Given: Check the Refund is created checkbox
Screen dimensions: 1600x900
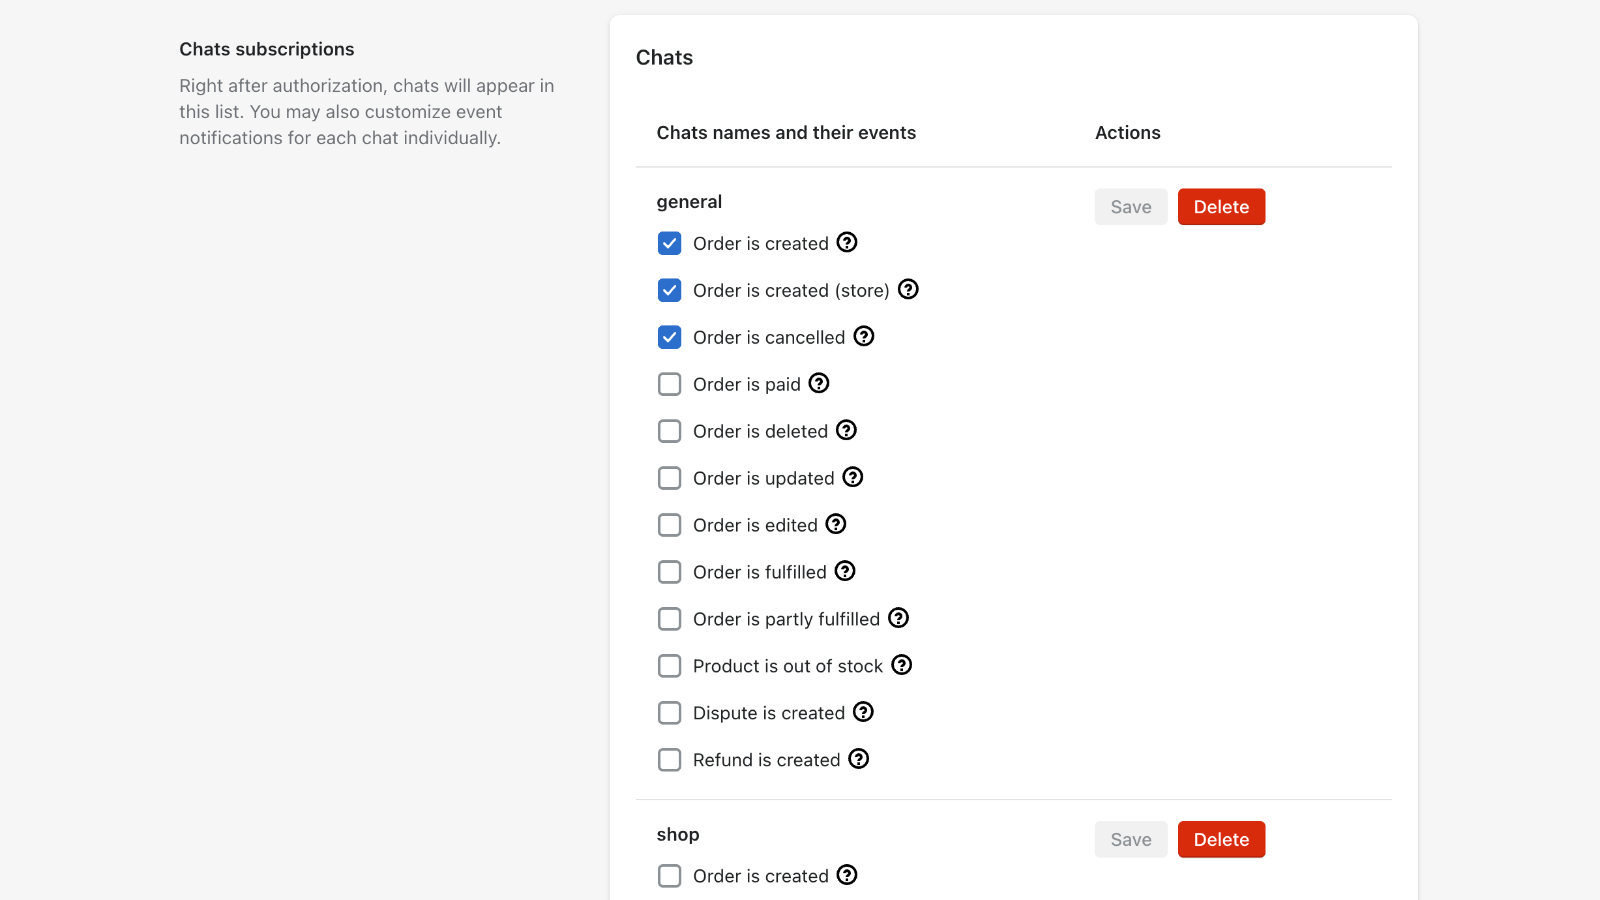Looking at the screenshot, I should pyautogui.click(x=670, y=761).
